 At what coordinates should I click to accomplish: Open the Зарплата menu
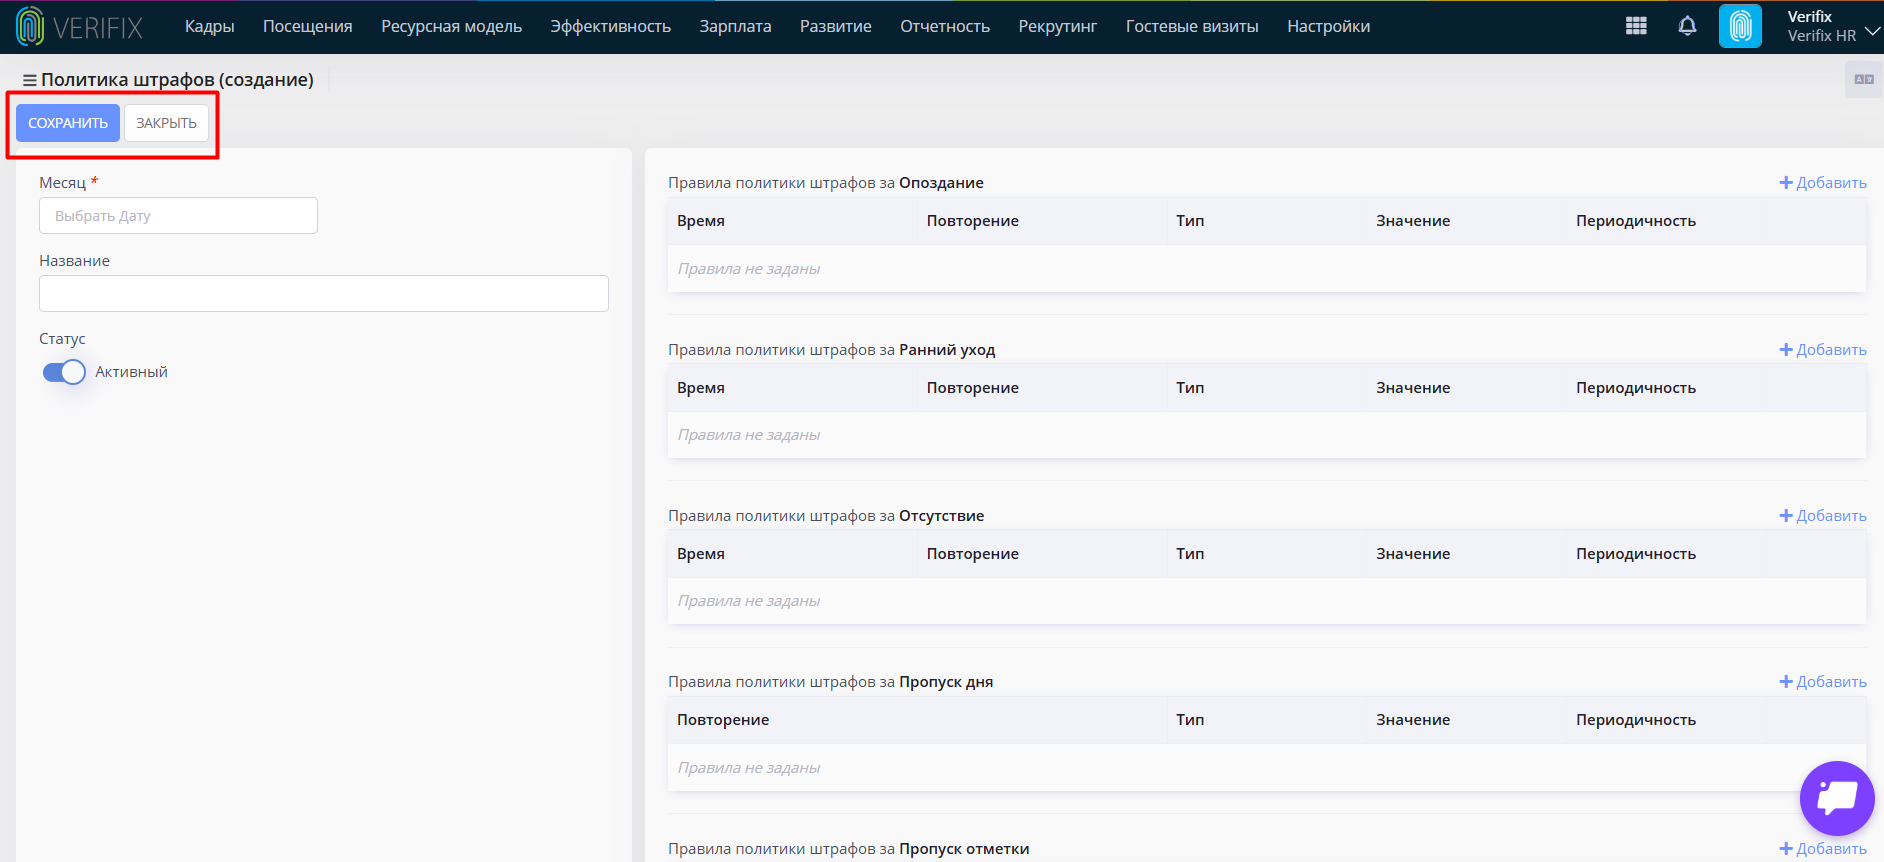[735, 26]
